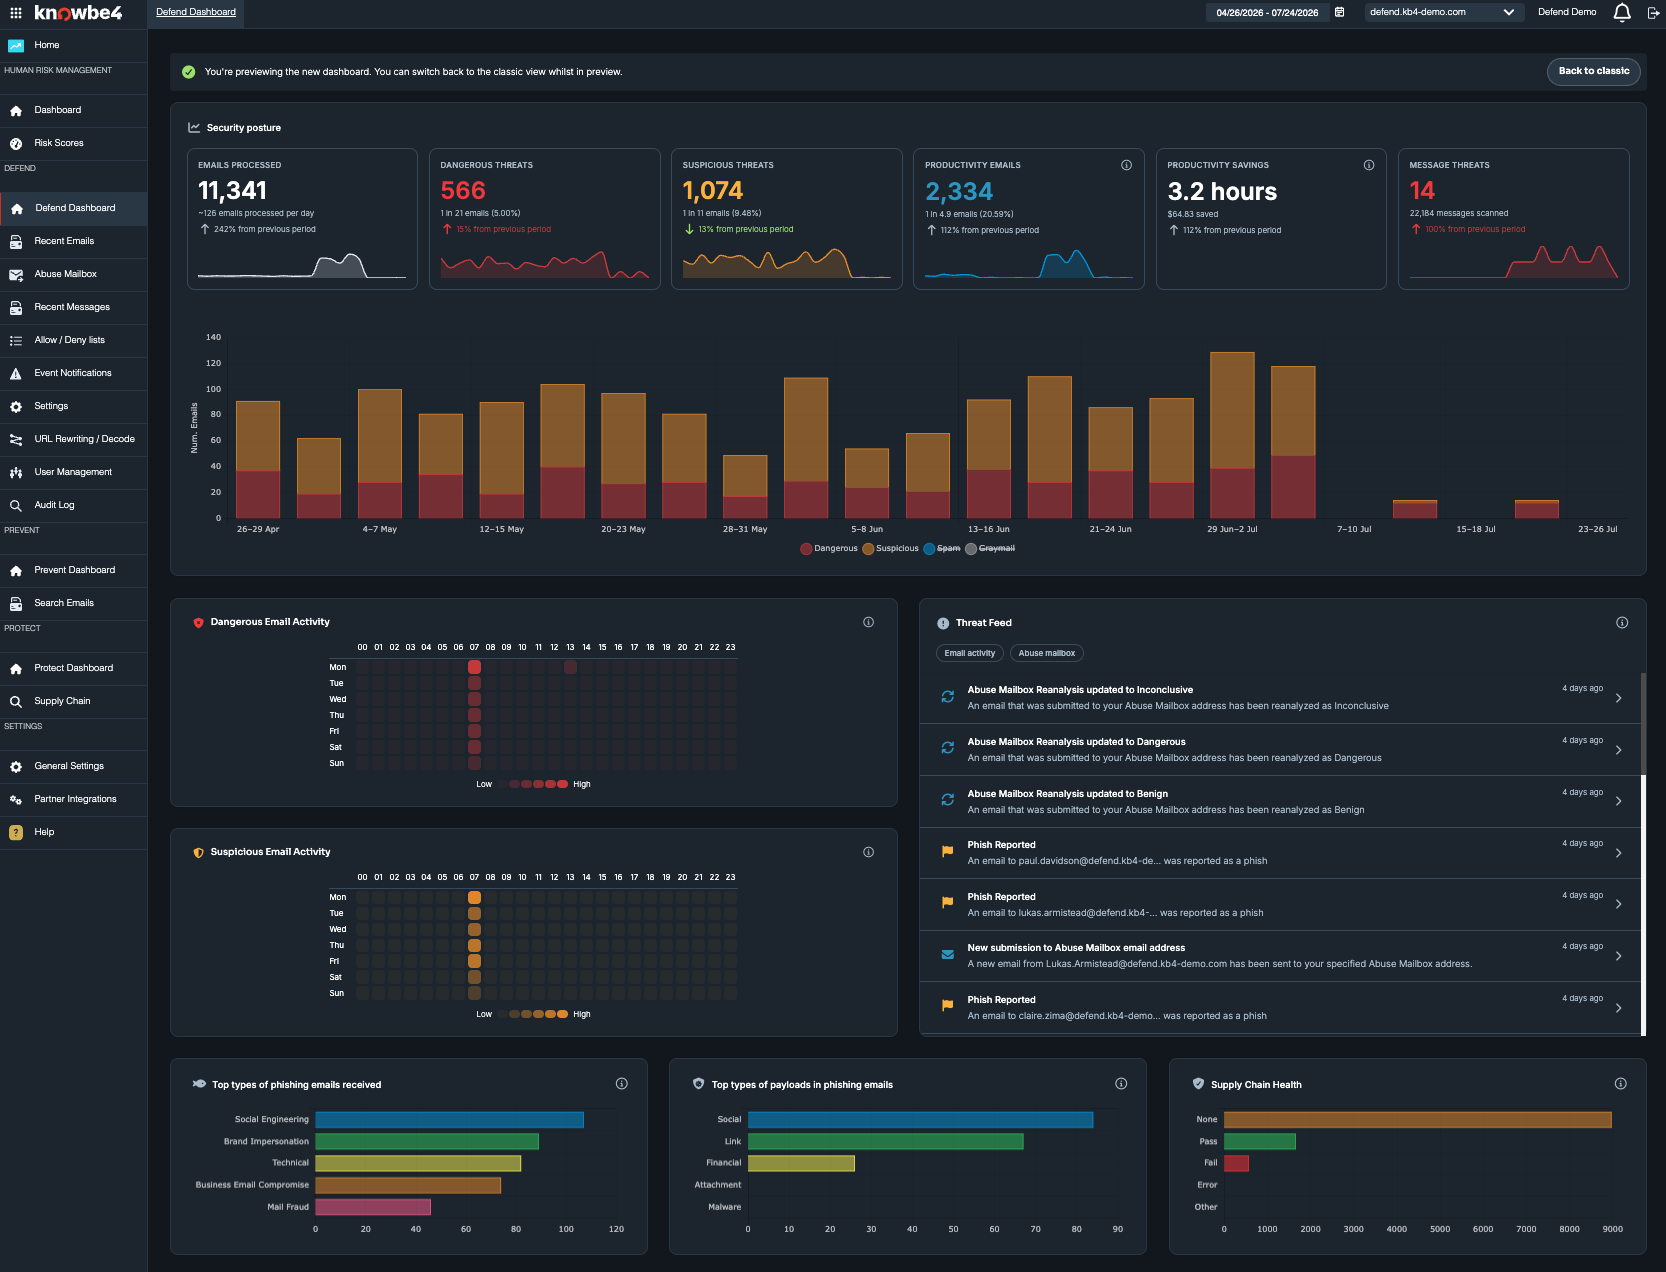Screen dimensions: 1666x1272
Task: Click the Suspicious orange legend swatch
Action: tap(868, 548)
